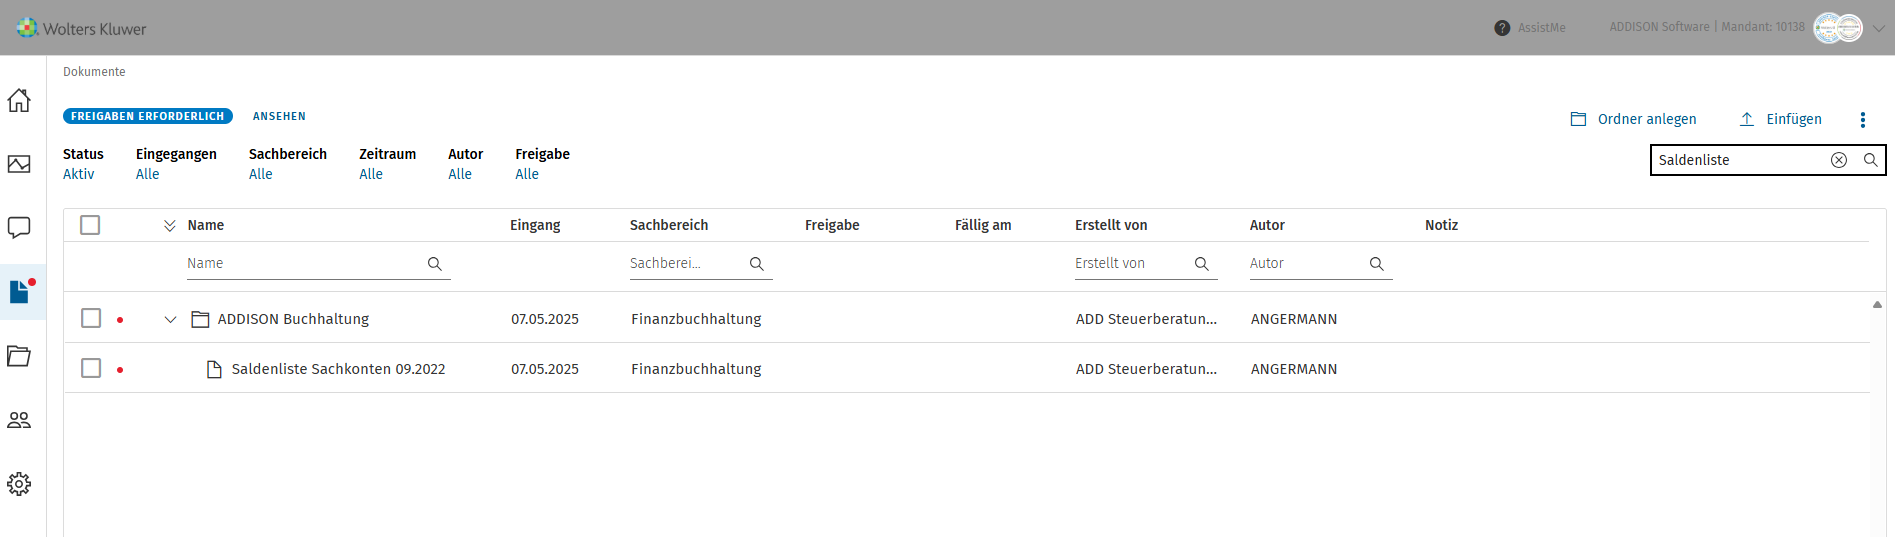
Task: Click red status dot of Saldenliste Sachkonten
Action: [120, 370]
